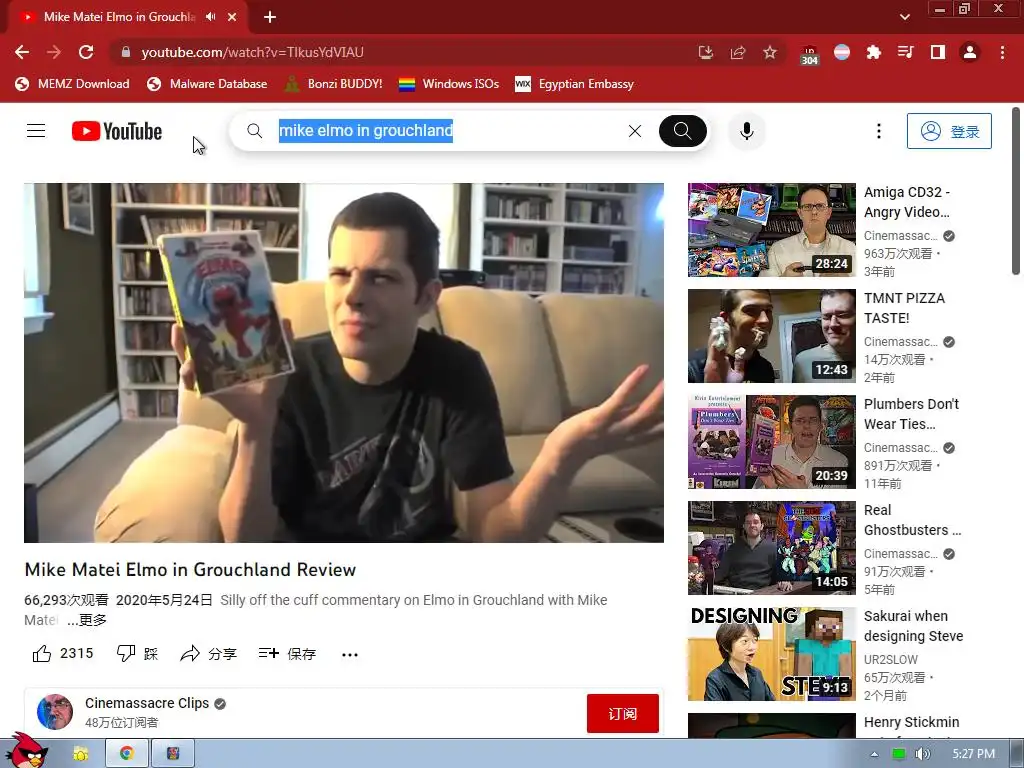The height and width of the screenshot is (768, 1024).
Task: Clear the search query with the X
Action: click(x=635, y=131)
